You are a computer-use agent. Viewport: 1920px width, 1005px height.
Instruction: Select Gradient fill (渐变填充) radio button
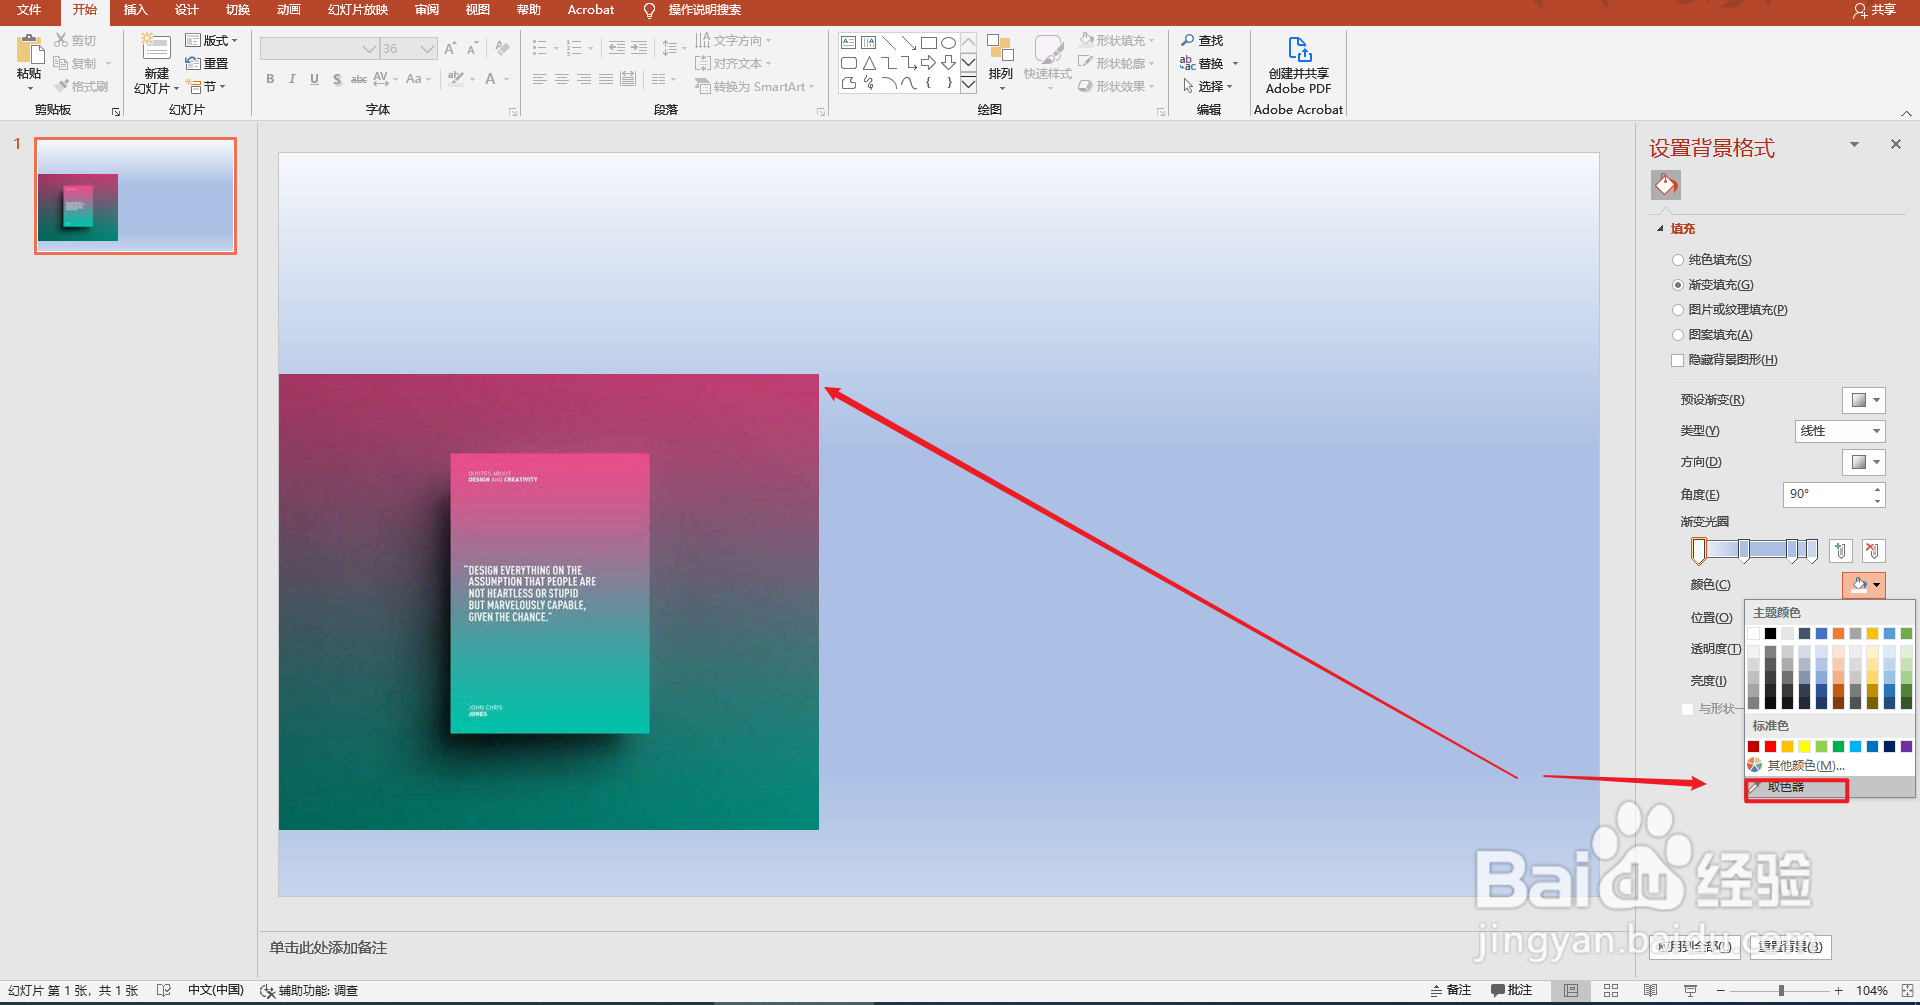(1678, 285)
